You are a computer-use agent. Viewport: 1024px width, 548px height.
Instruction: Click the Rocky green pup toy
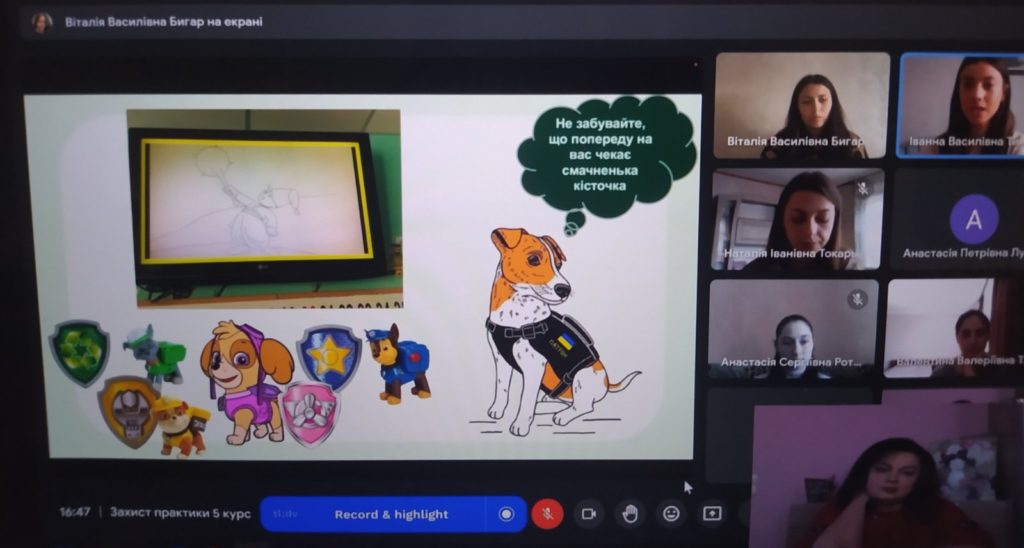tap(155, 353)
